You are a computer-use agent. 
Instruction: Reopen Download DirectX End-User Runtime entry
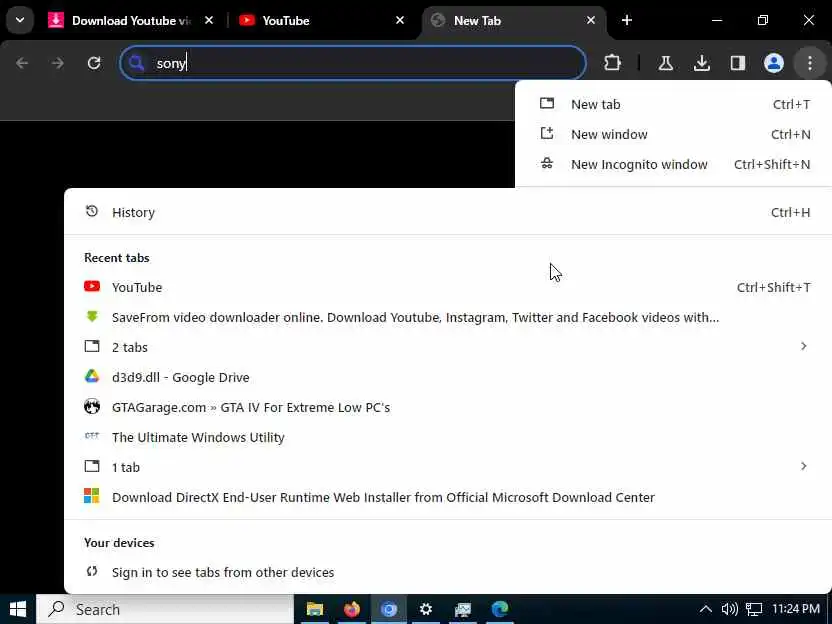click(447, 497)
